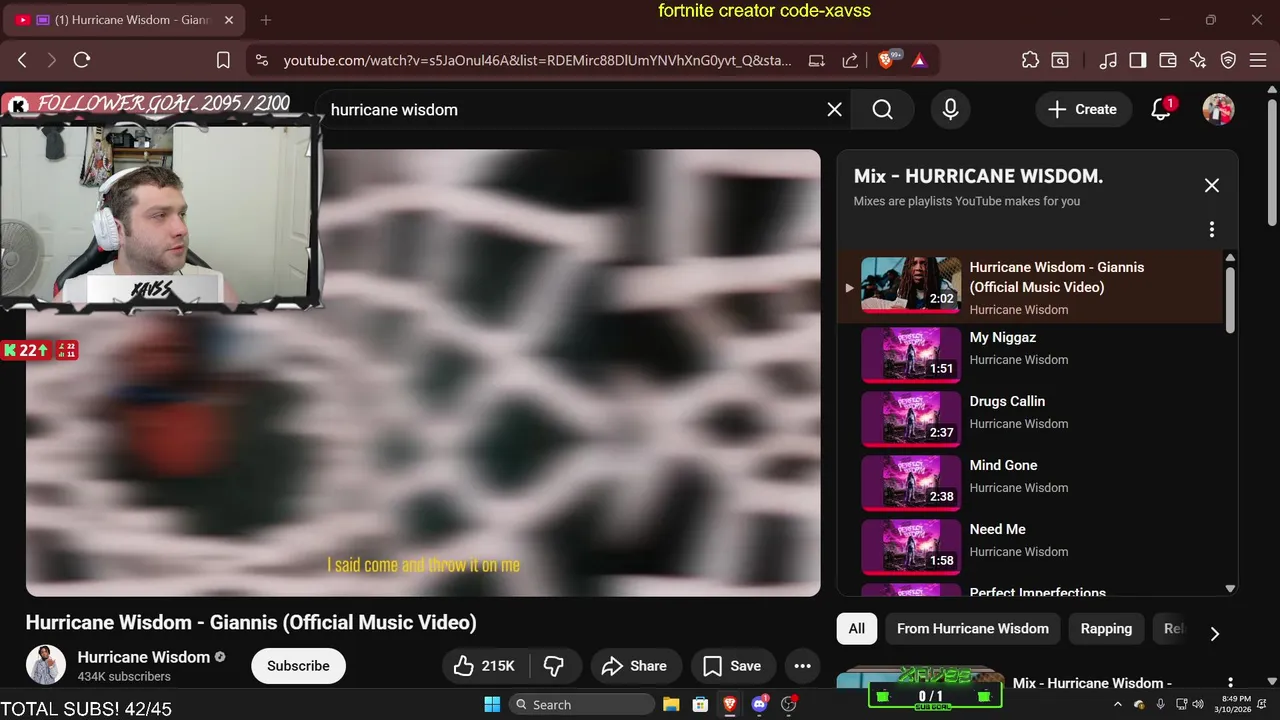Open Brave browser taskbar icon
Screen dimensions: 1280x720
tap(730, 704)
